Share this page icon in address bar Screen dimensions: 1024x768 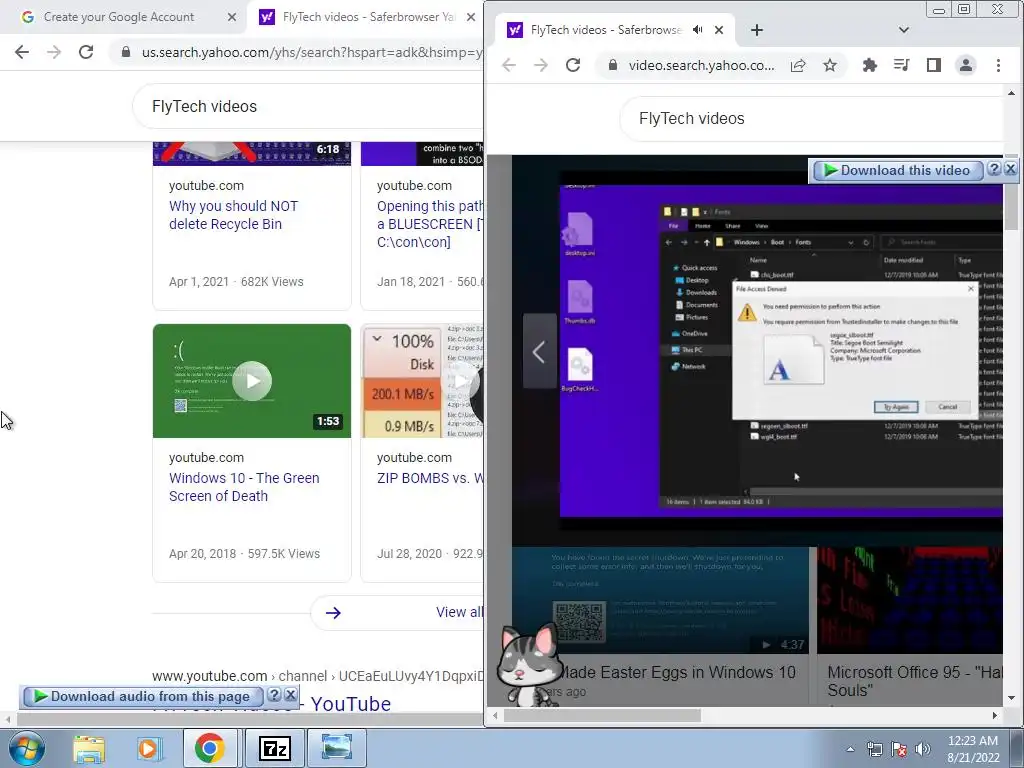point(798,65)
